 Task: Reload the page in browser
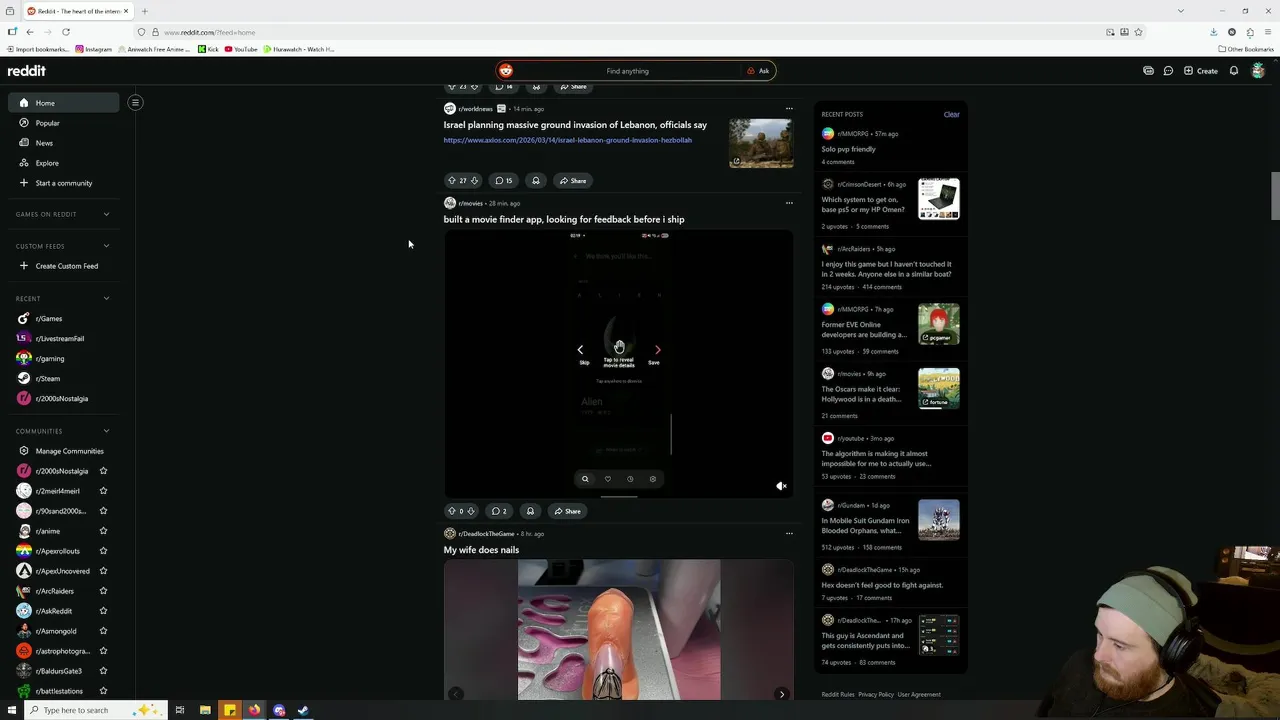(66, 32)
